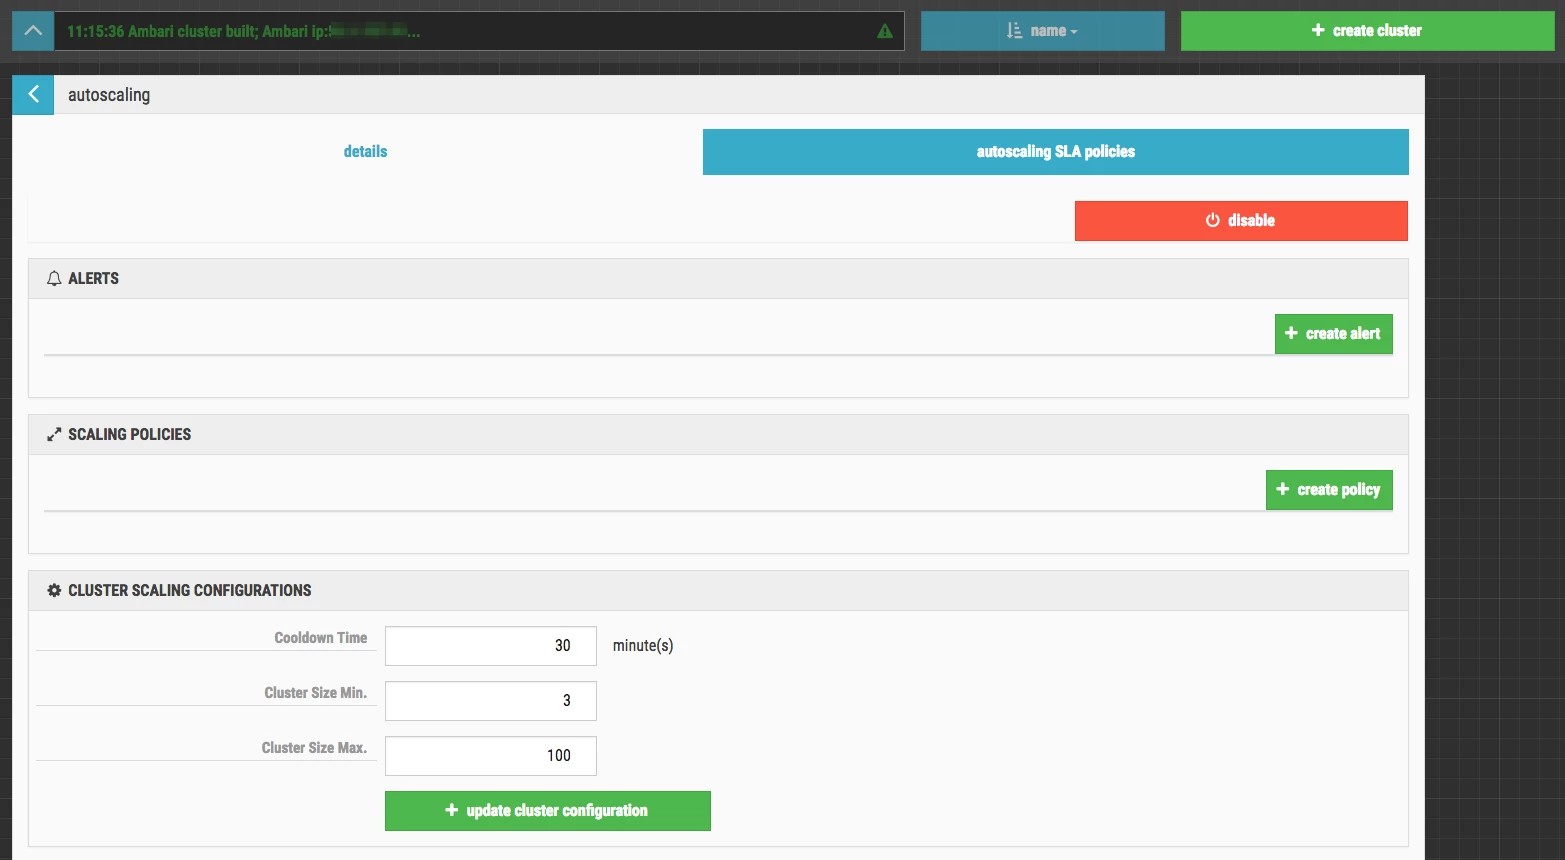This screenshot has height=860, width=1565.
Task: Focus the Cluster Size Max. input field
Action: (491, 756)
